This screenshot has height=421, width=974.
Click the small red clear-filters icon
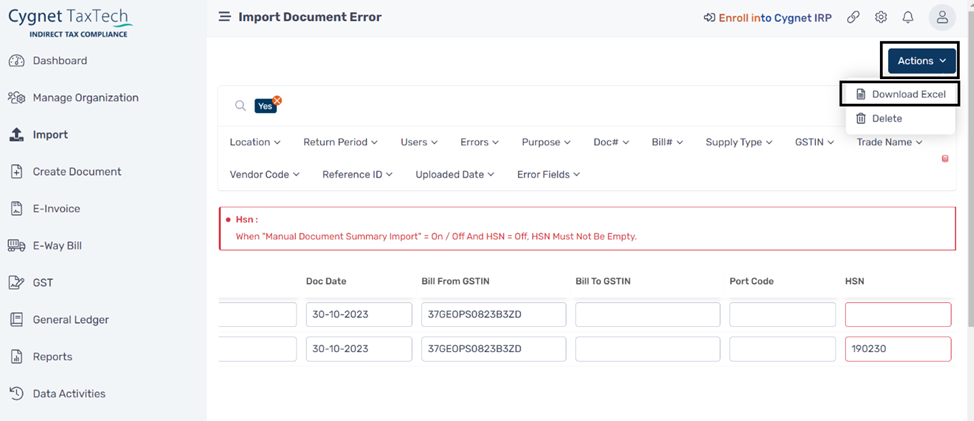tap(945, 159)
